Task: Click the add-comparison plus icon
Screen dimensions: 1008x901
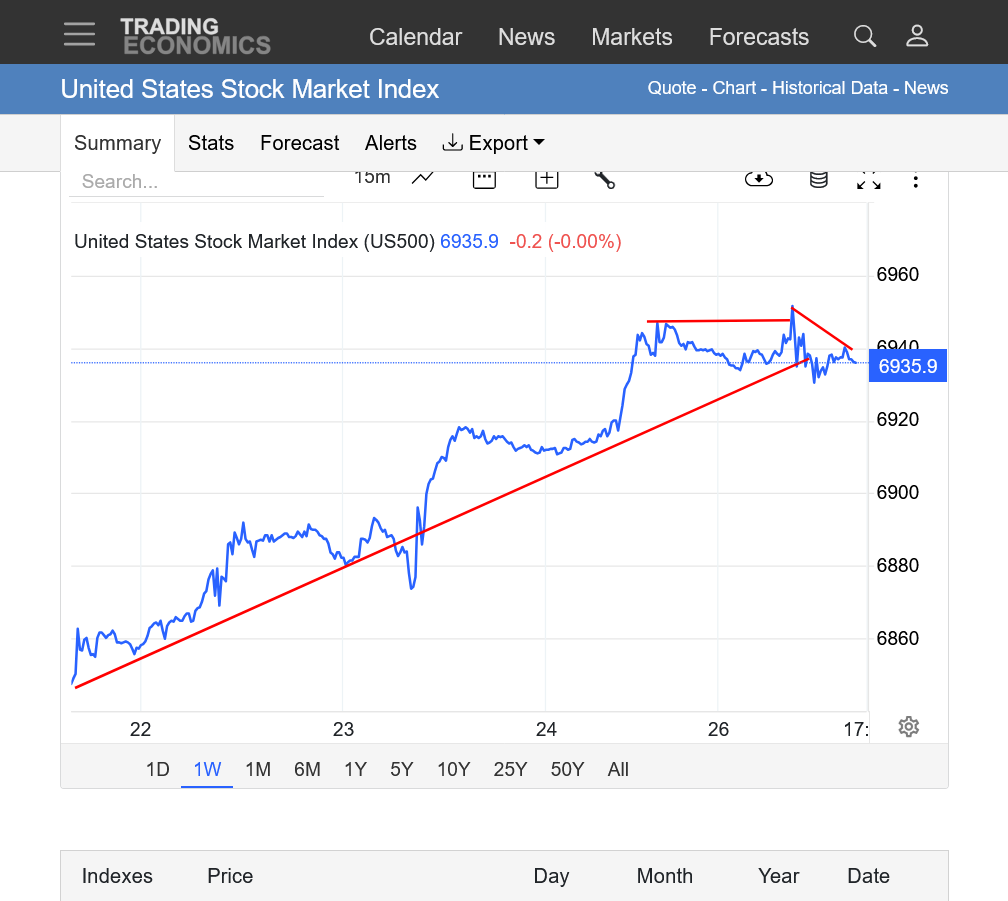Action: 546,179
